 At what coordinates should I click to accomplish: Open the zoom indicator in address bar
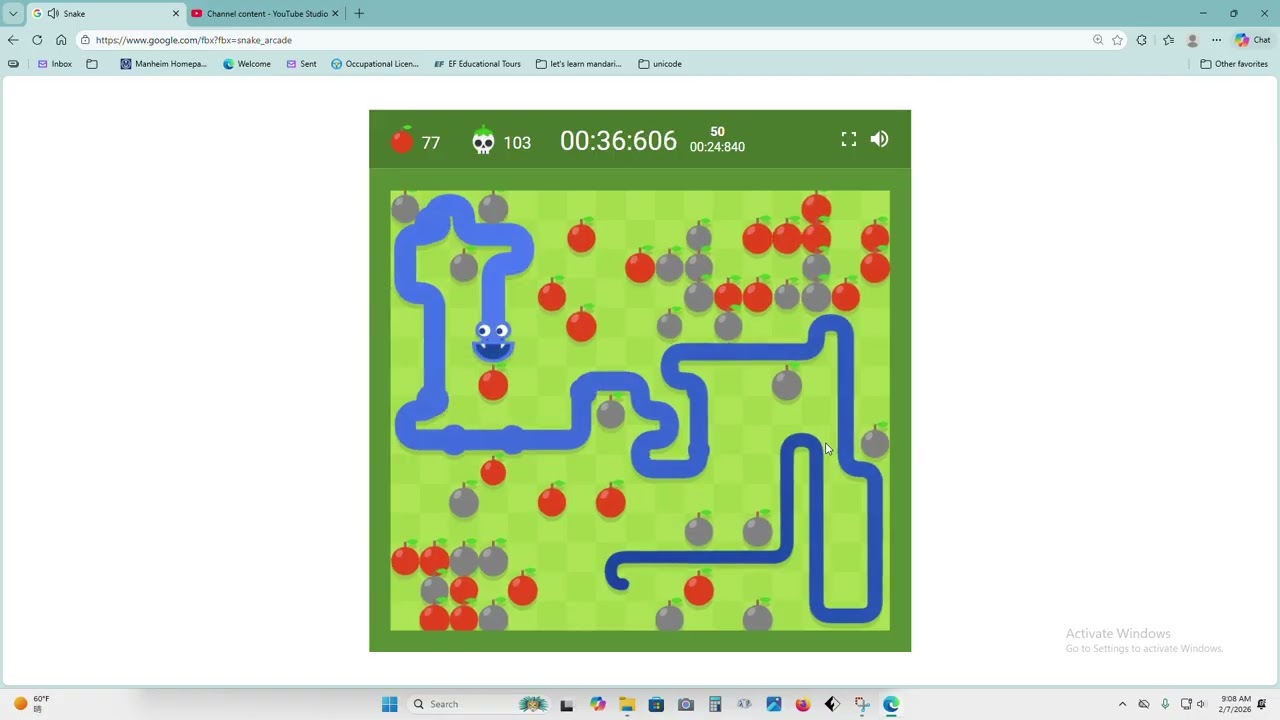[x=1098, y=40]
